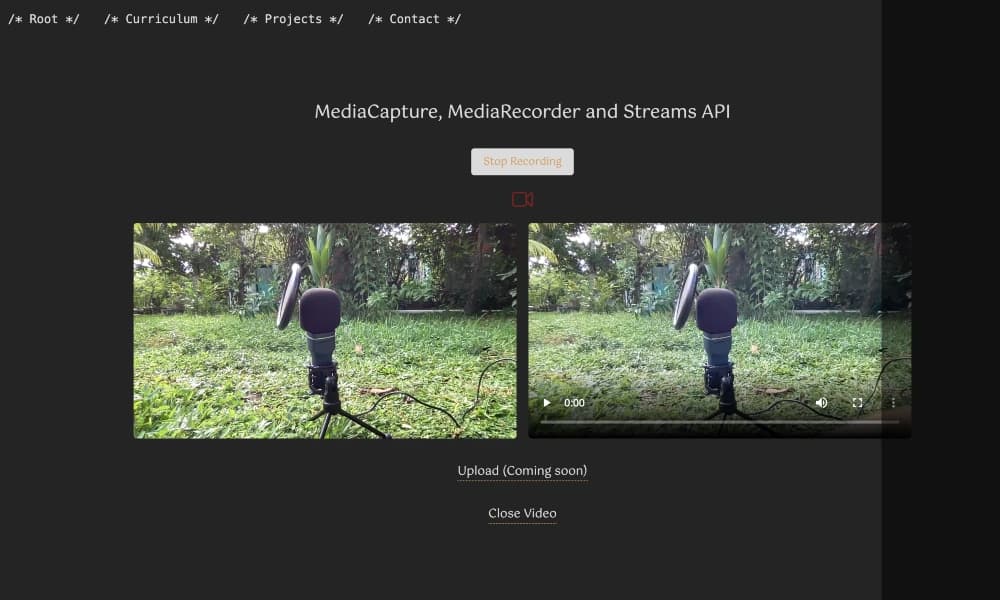The width and height of the screenshot is (1000, 600).
Task: Enter fullscreen on the recorded video
Action: tap(857, 402)
